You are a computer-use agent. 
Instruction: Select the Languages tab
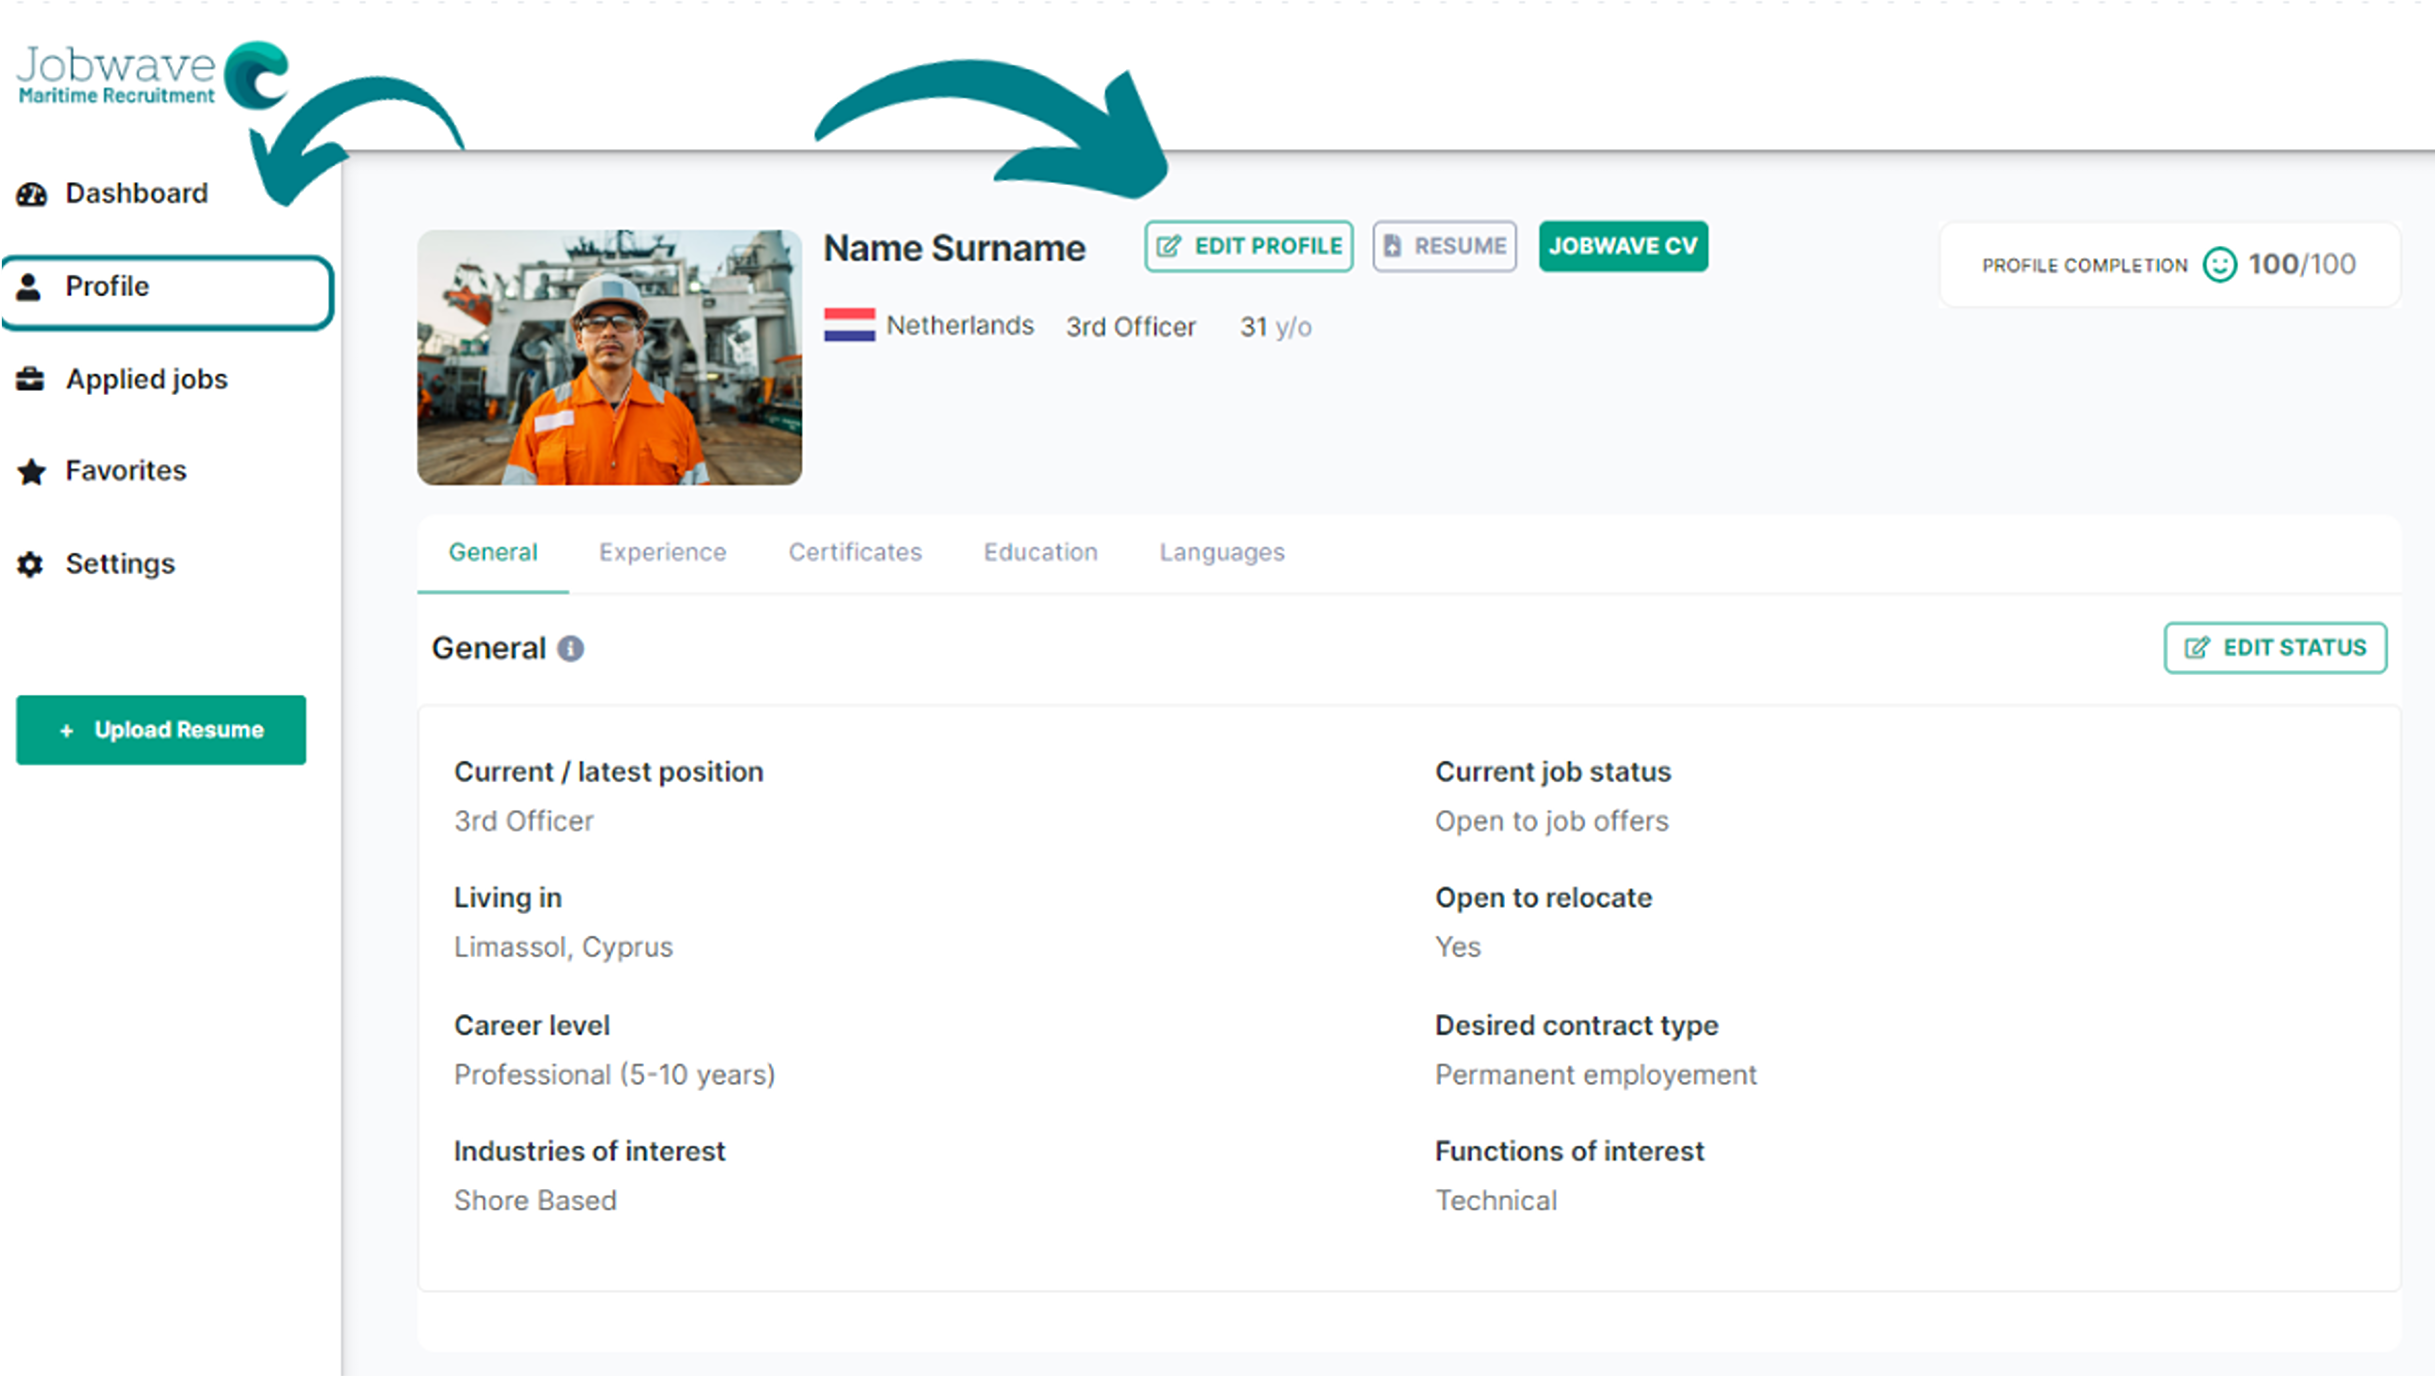(x=1221, y=552)
